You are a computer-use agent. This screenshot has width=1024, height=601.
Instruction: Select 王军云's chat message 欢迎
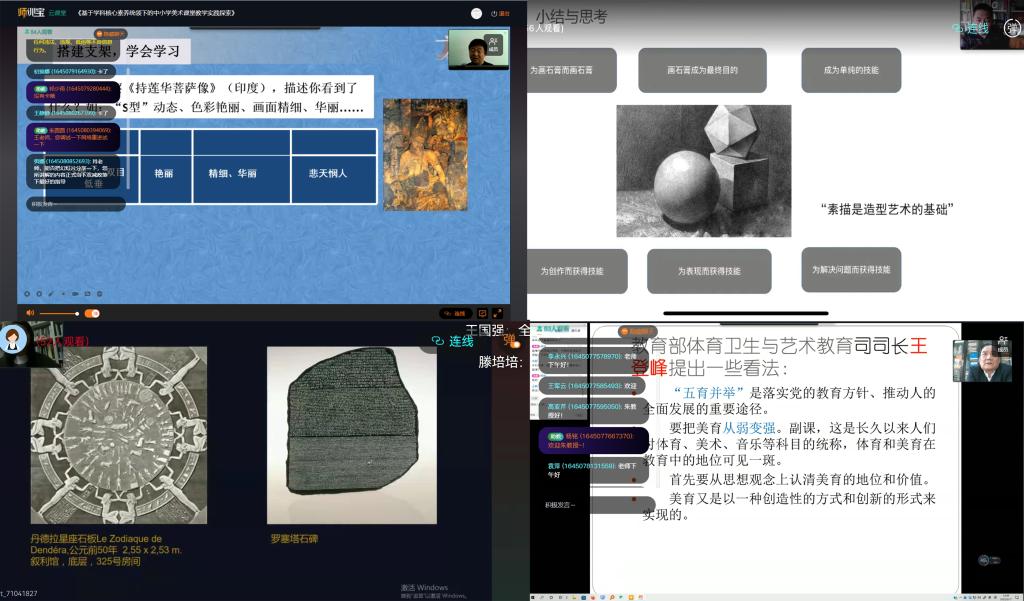pyautogui.click(x=592, y=386)
